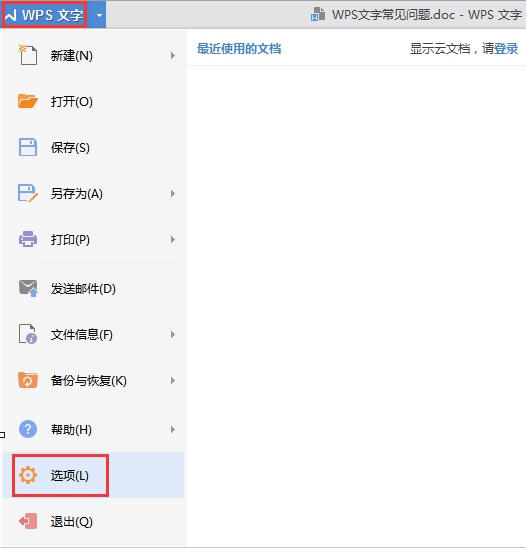This screenshot has width=527, height=549.
Task: Click the Save As pencil-disk icon
Action: (x=28, y=193)
